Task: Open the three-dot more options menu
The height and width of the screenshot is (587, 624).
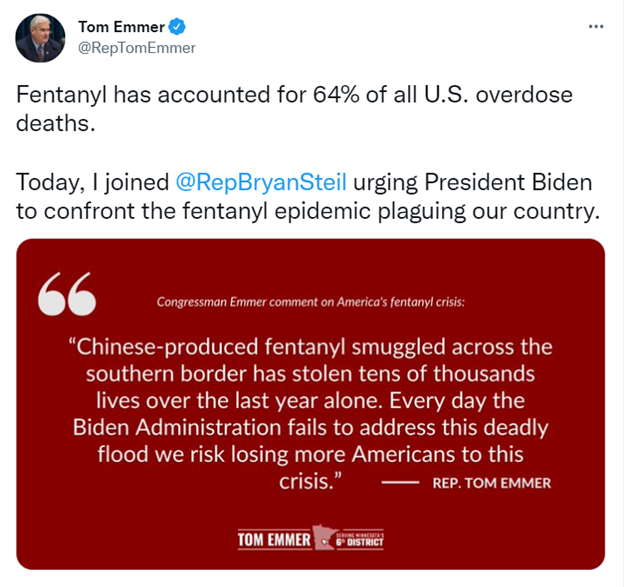Action: click(x=597, y=26)
